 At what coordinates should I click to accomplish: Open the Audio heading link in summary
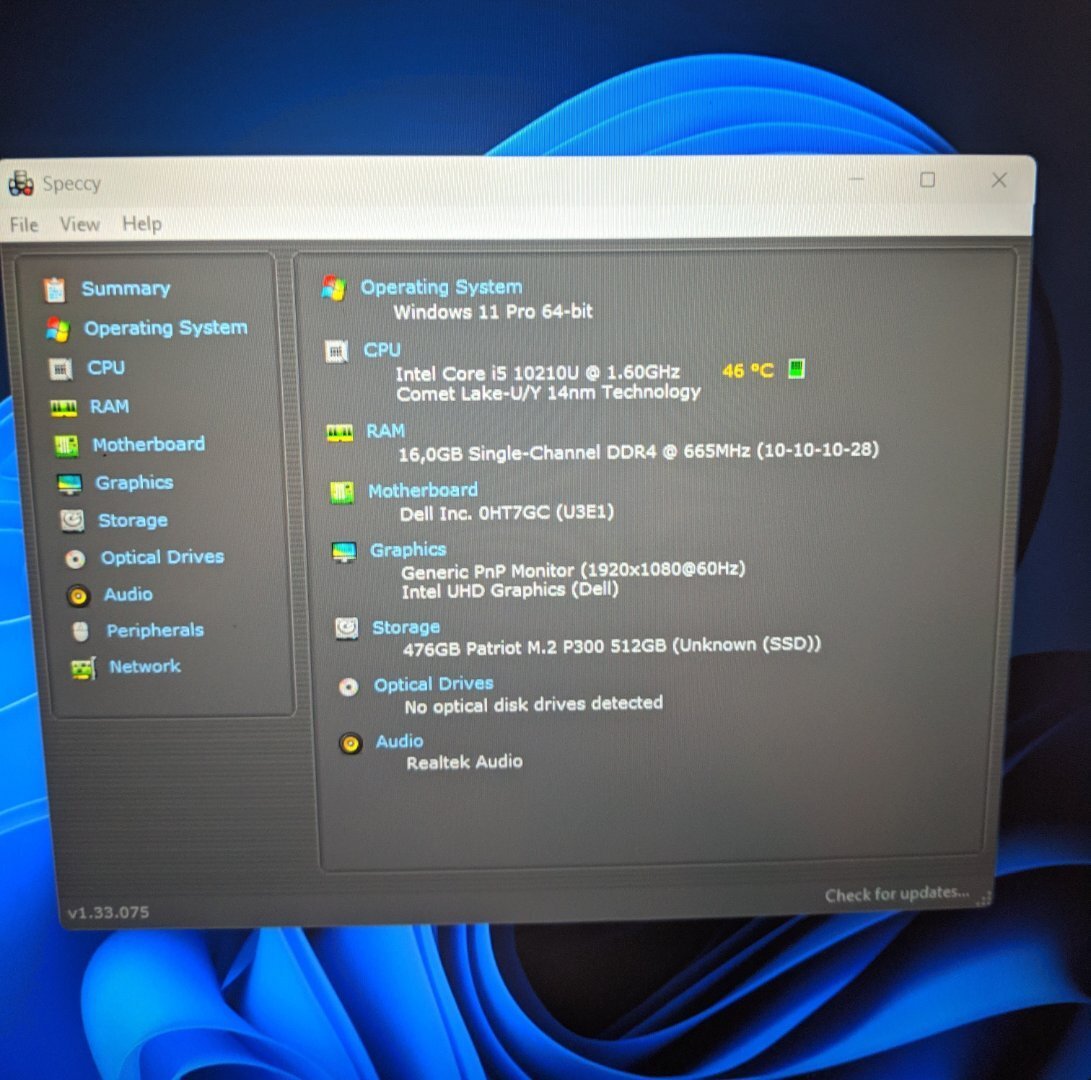pos(399,741)
